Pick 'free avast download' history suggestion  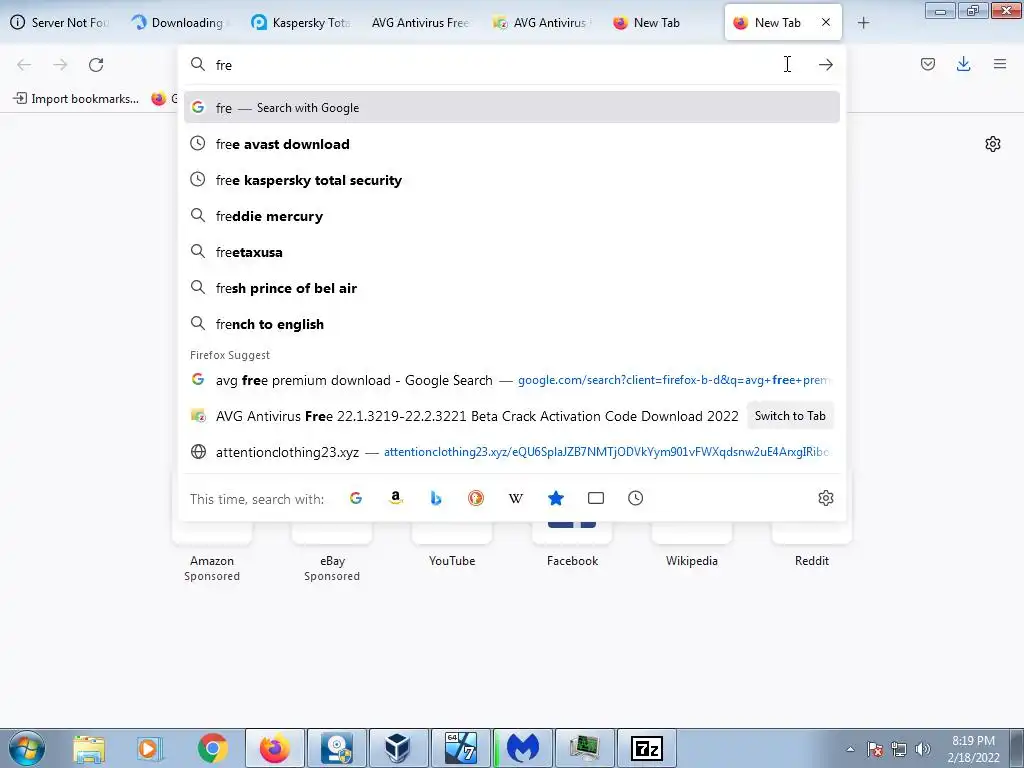[511, 144]
